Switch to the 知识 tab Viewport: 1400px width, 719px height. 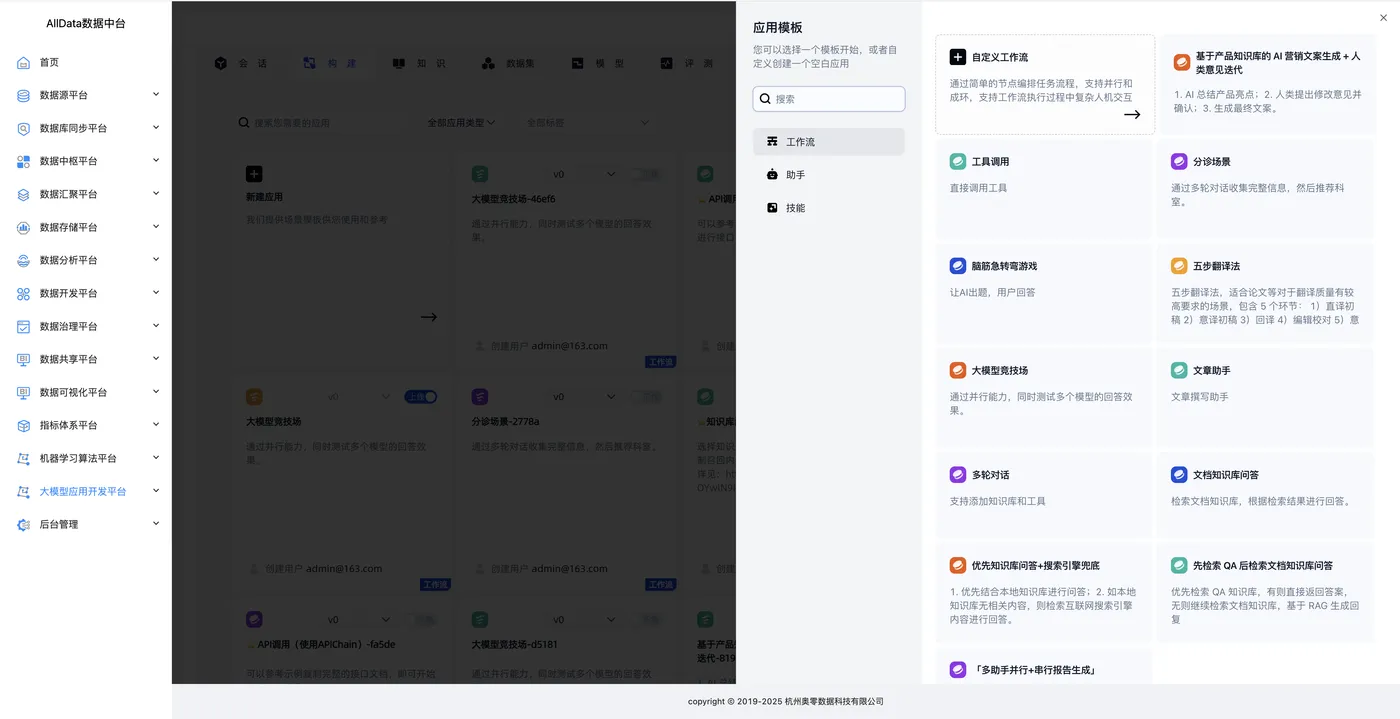[419, 63]
